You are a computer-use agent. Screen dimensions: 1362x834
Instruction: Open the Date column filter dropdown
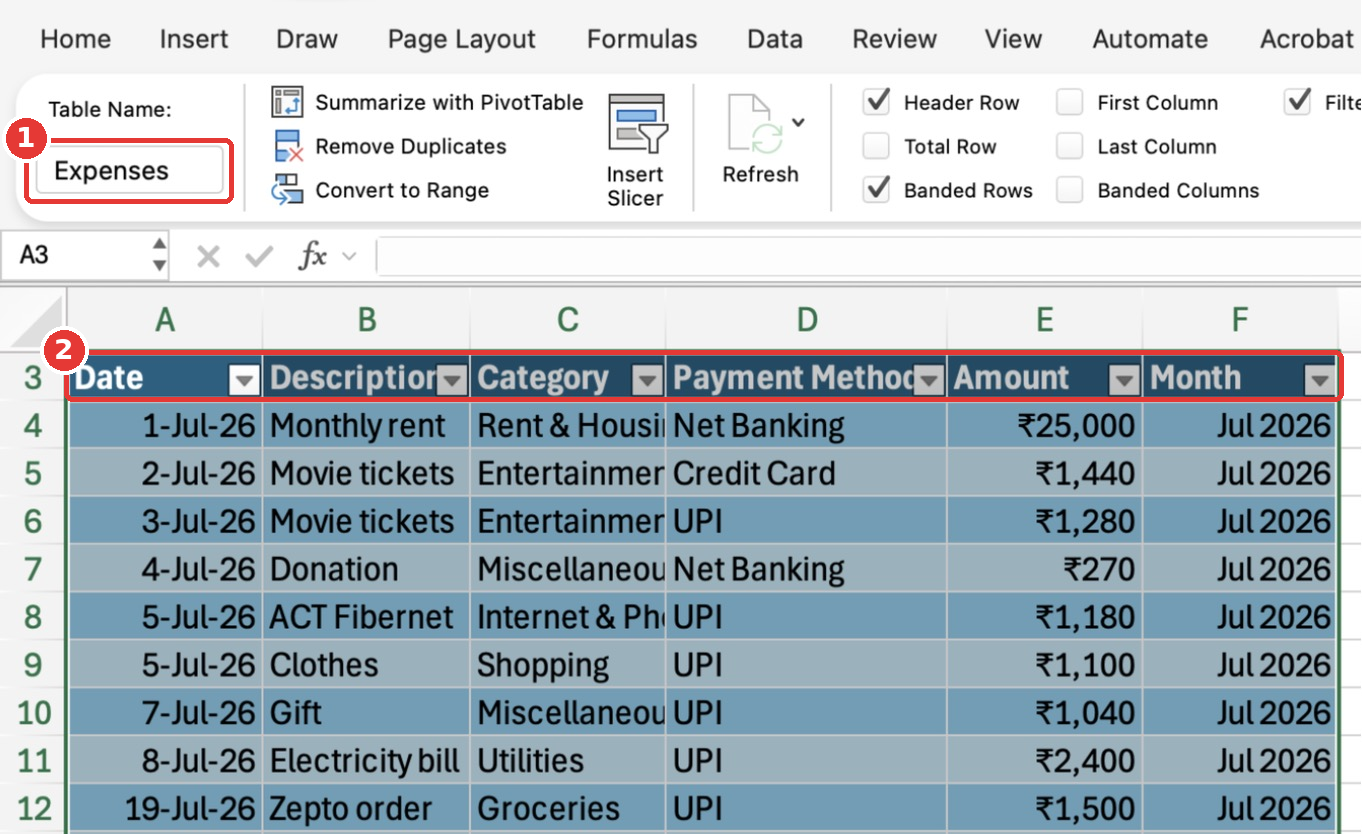click(245, 379)
